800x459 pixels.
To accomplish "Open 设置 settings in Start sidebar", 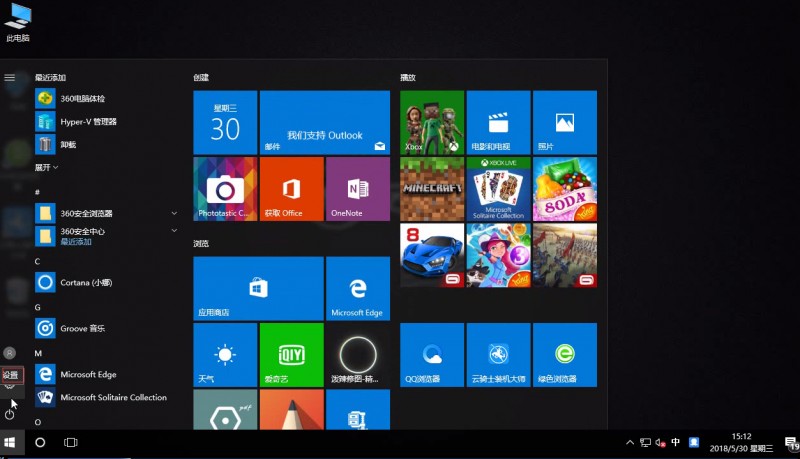I will pos(11,375).
